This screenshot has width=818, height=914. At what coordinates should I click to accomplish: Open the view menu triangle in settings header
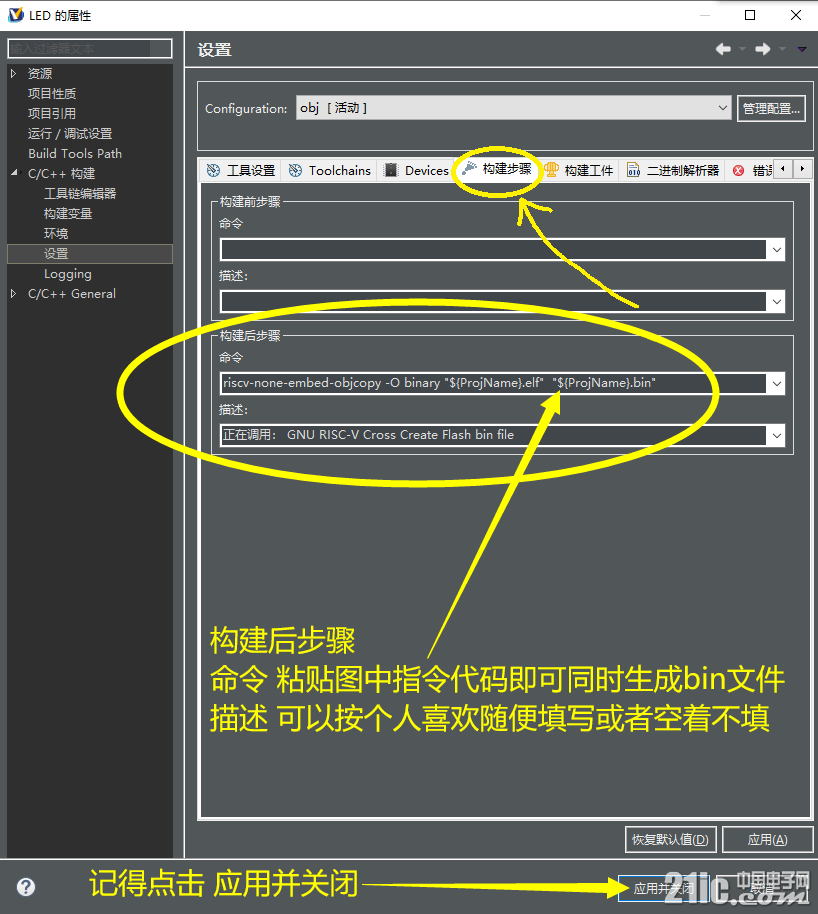[x=802, y=50]
